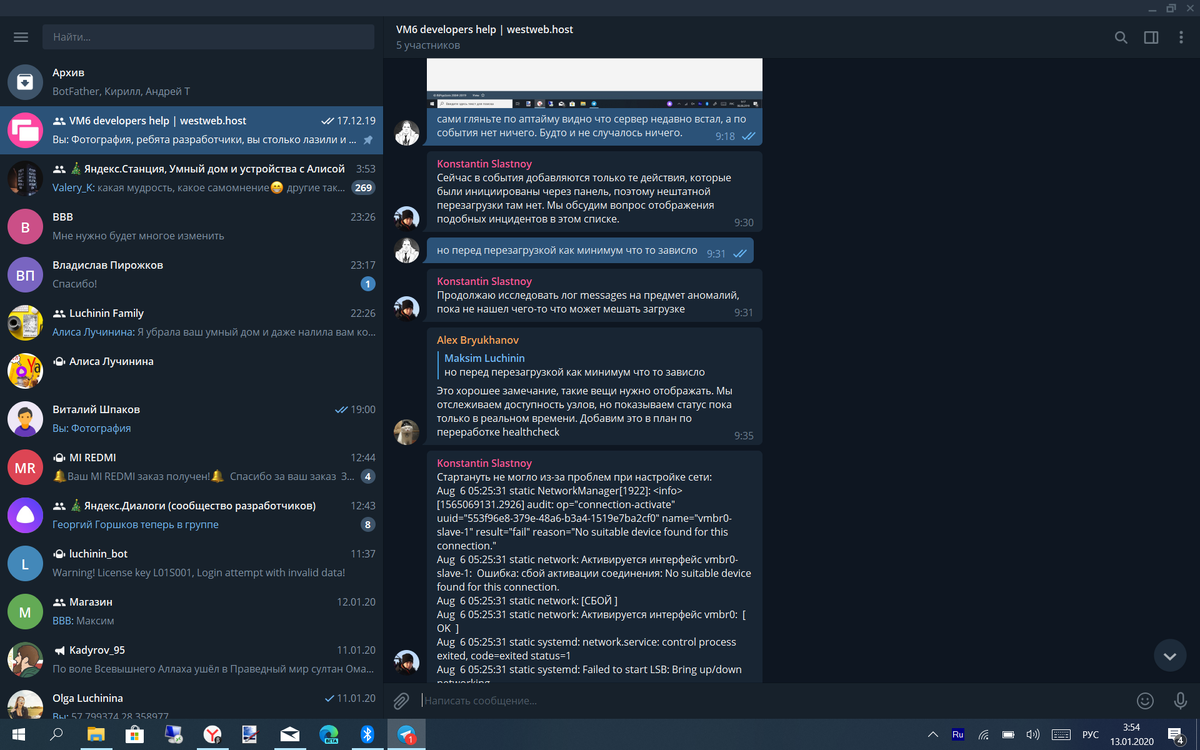Open Яндекс.Диалоги developers community chat

point(192,514)
